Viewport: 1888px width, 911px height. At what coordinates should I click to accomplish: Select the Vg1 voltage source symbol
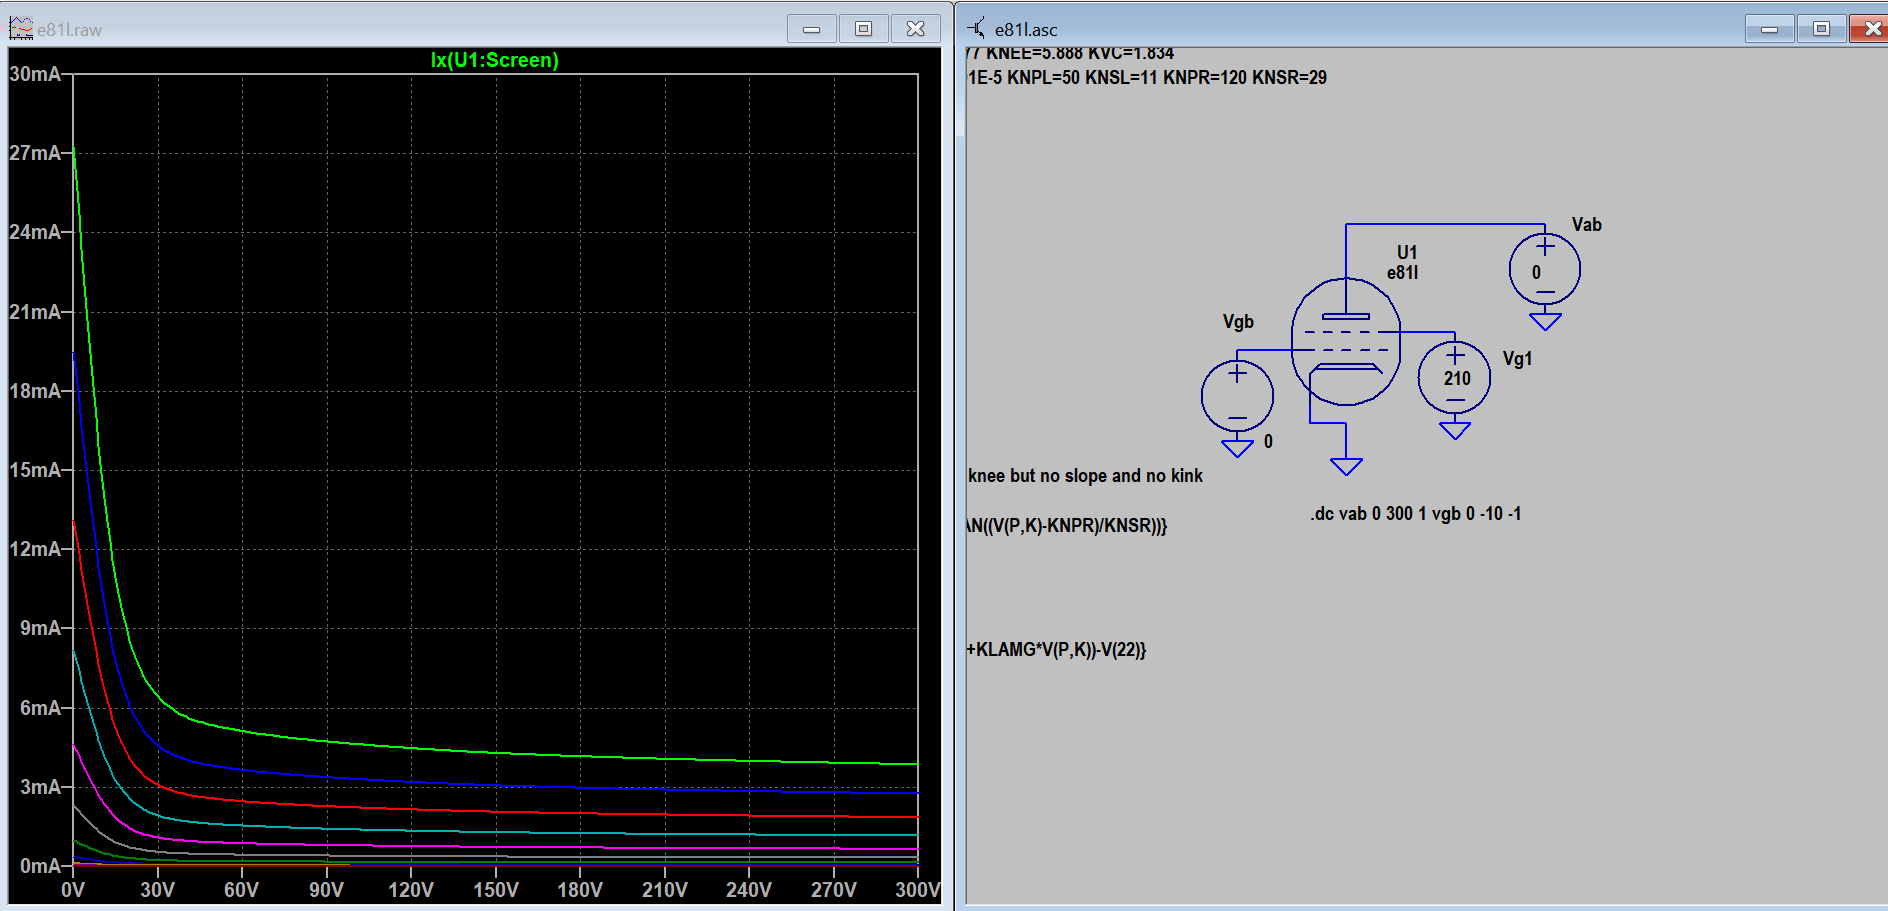1454,377
